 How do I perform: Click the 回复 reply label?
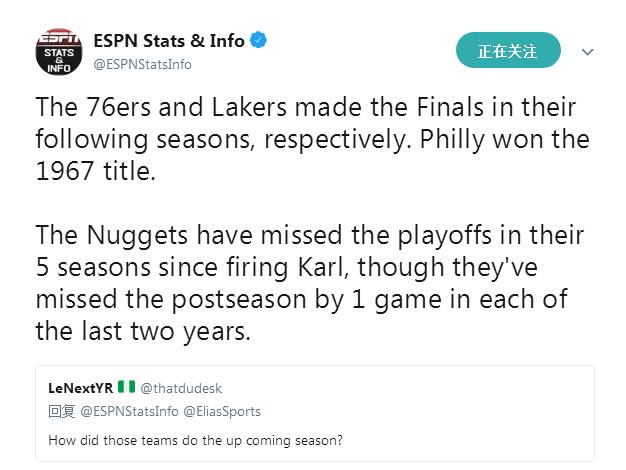62,411
